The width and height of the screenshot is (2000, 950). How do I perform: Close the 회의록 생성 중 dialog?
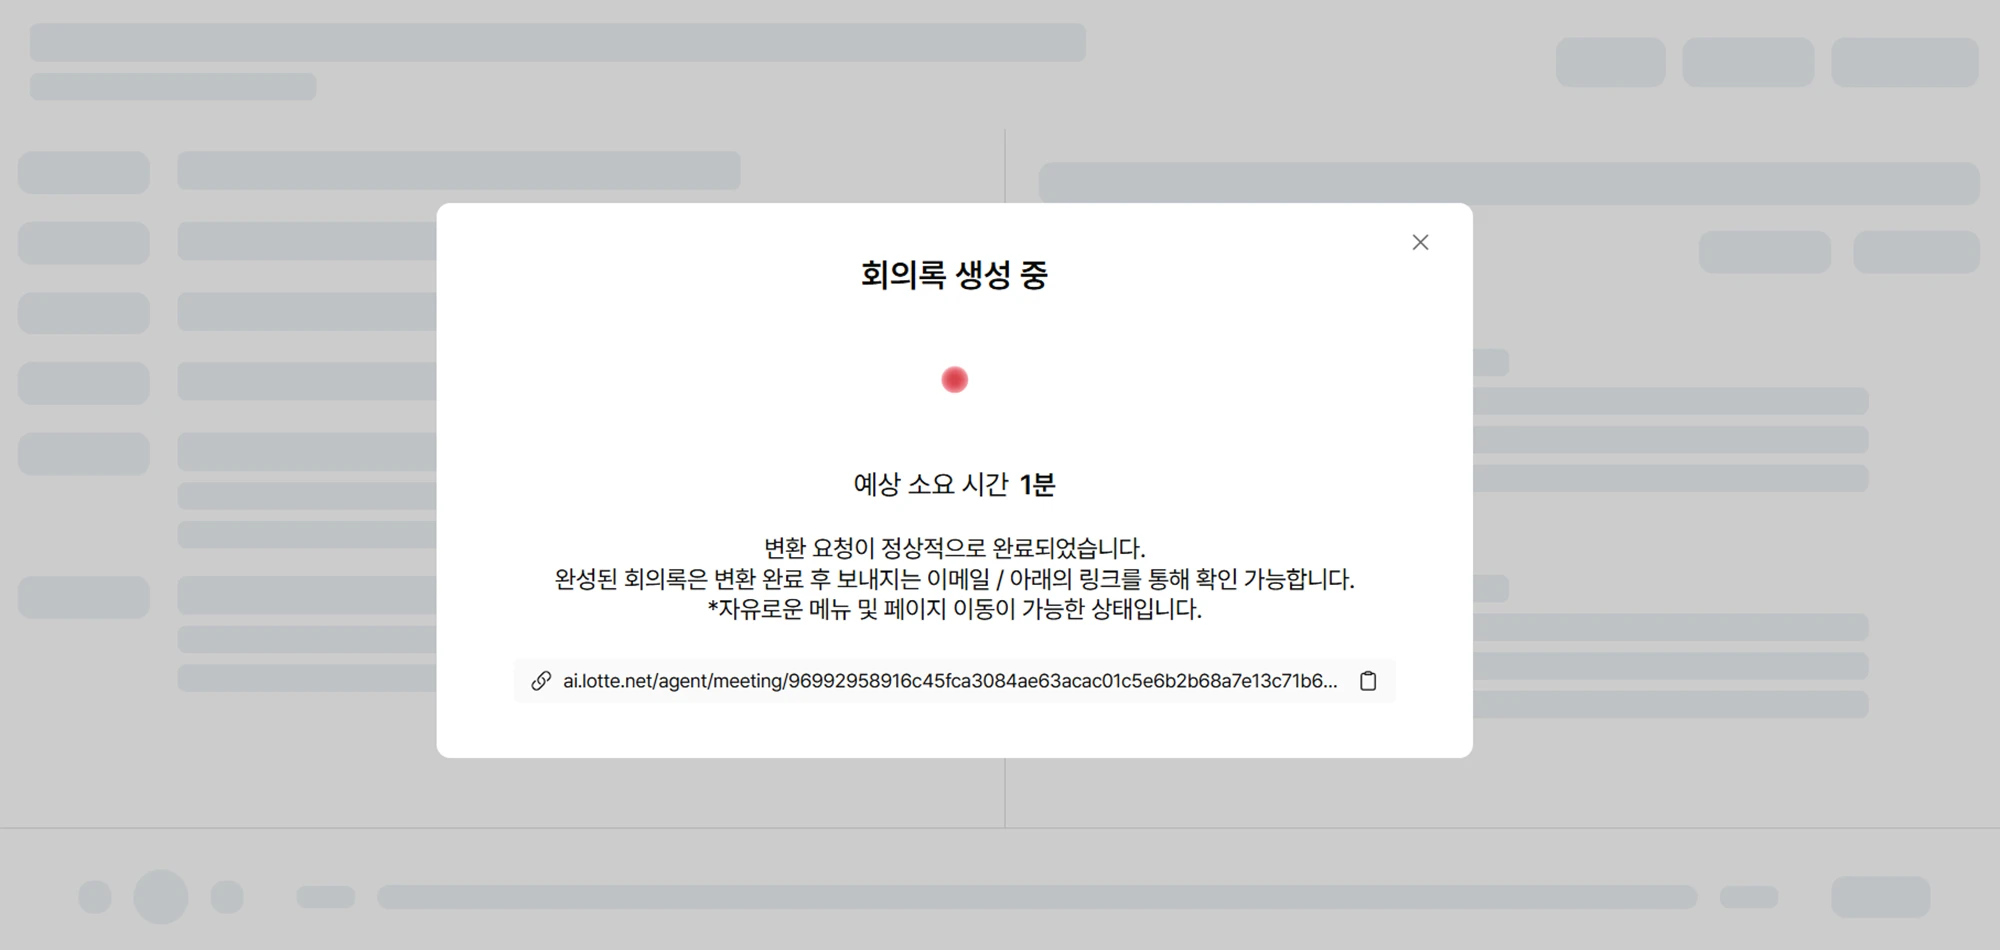pos(1420,242)
